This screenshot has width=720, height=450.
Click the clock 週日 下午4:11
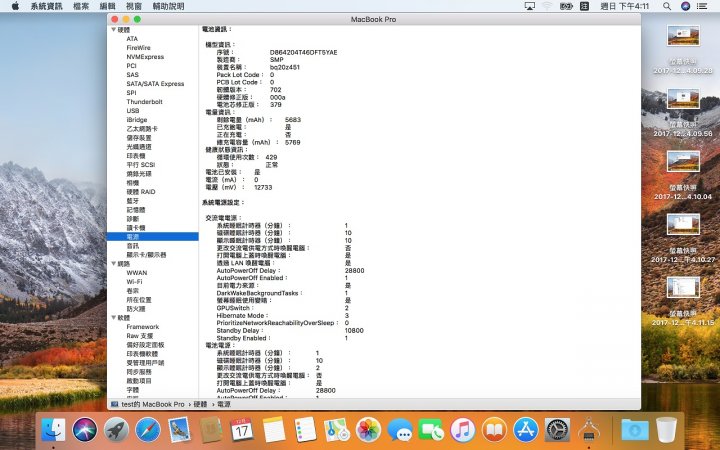pyautogui.click(x=624, y=6)
